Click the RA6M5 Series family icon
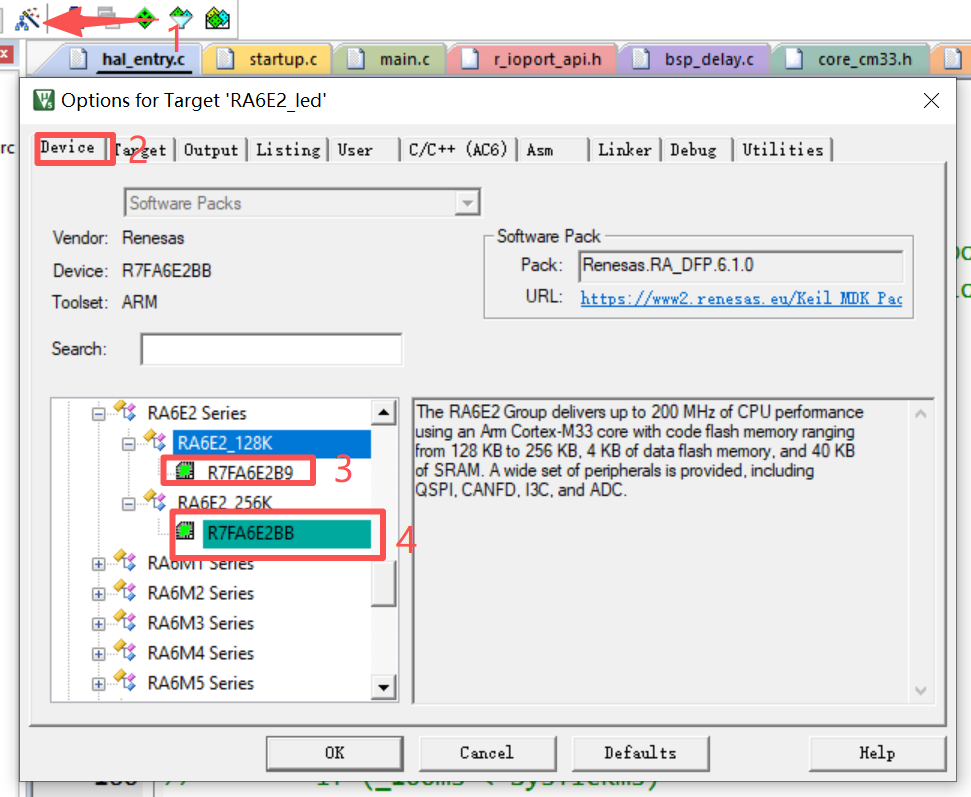Viewport: 971px width, 797px height. [x=124, y=681]
